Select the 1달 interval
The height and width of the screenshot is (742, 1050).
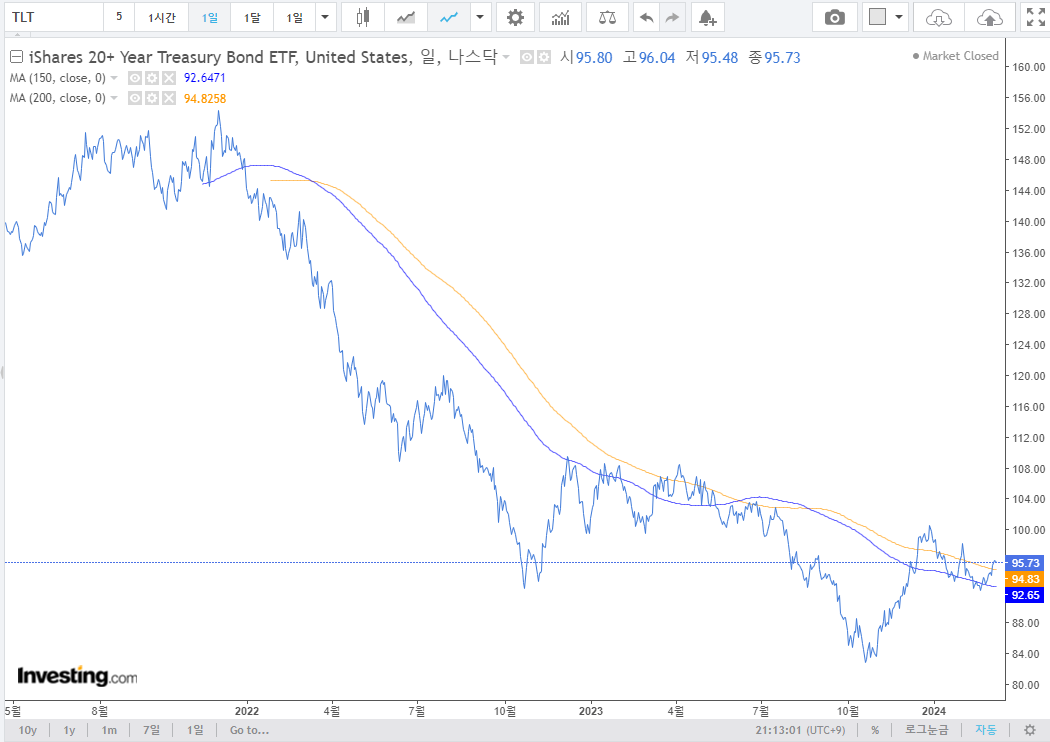(252, 17)
